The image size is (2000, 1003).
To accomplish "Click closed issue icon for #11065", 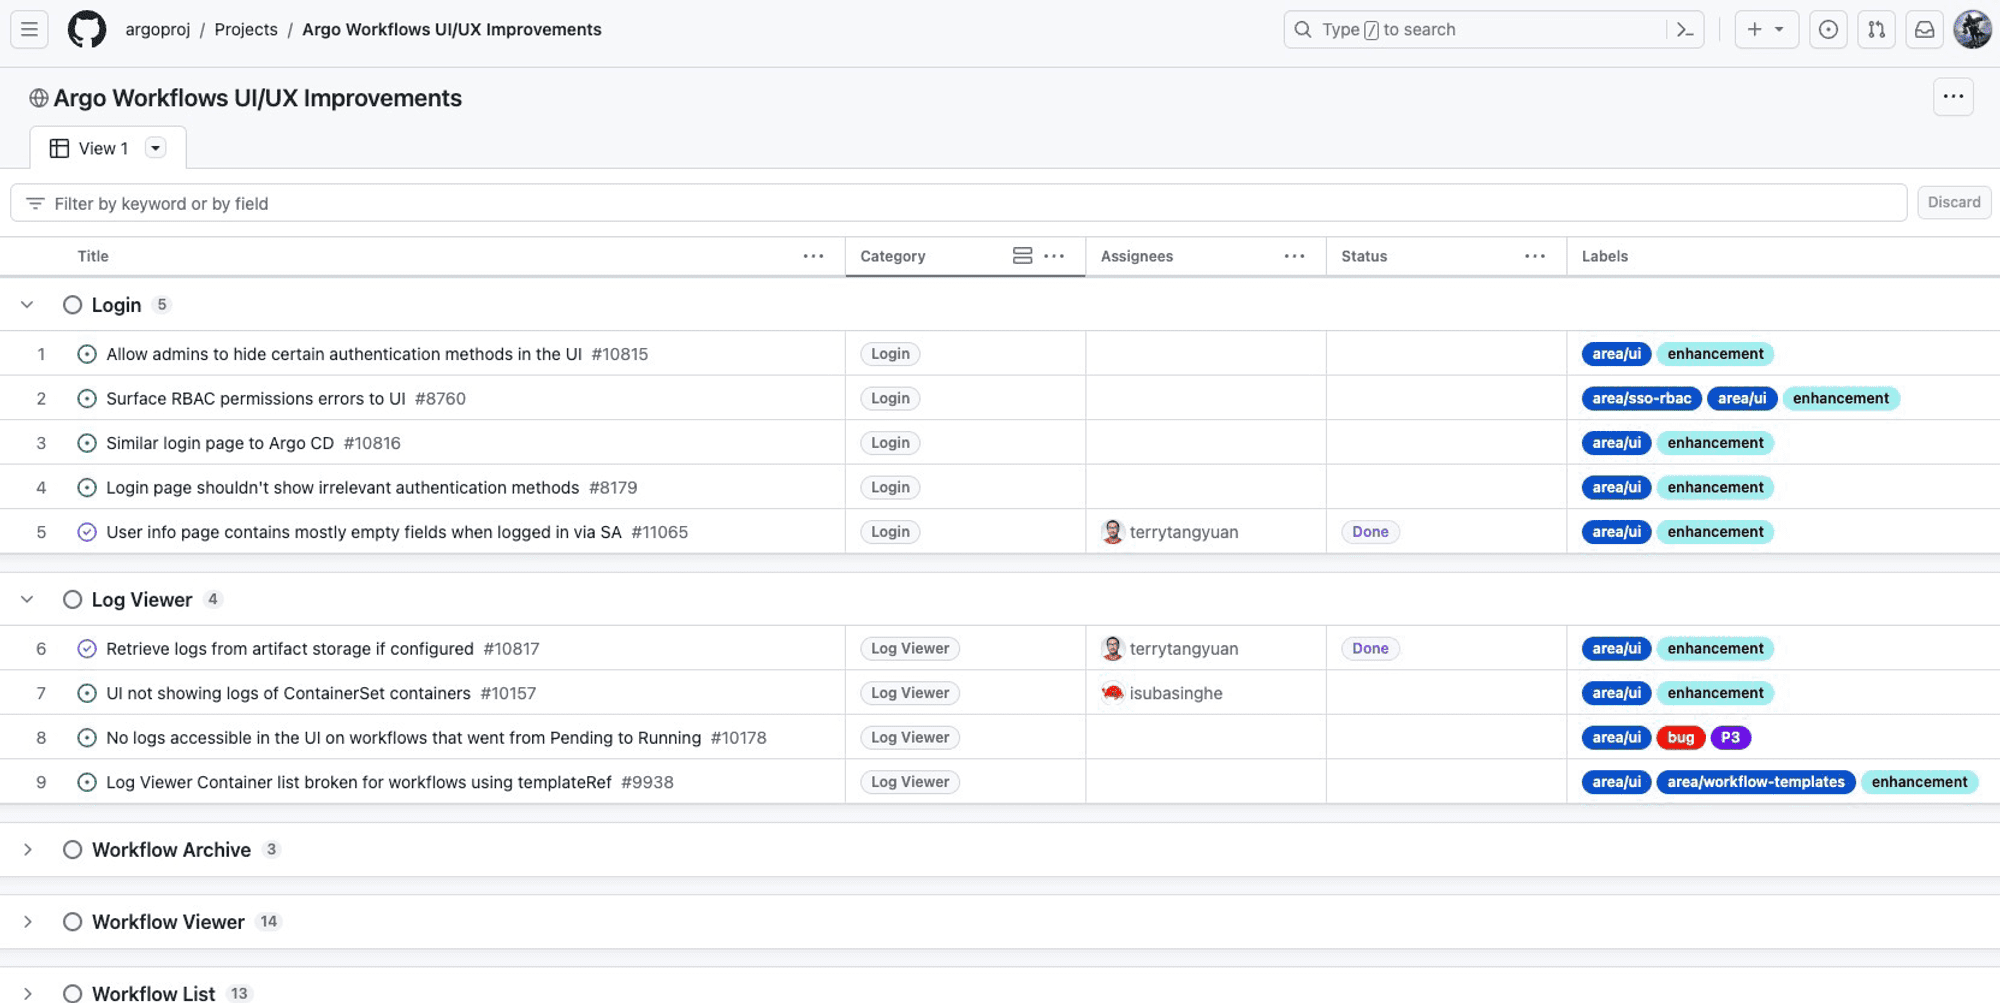I will tap(87, 532).
